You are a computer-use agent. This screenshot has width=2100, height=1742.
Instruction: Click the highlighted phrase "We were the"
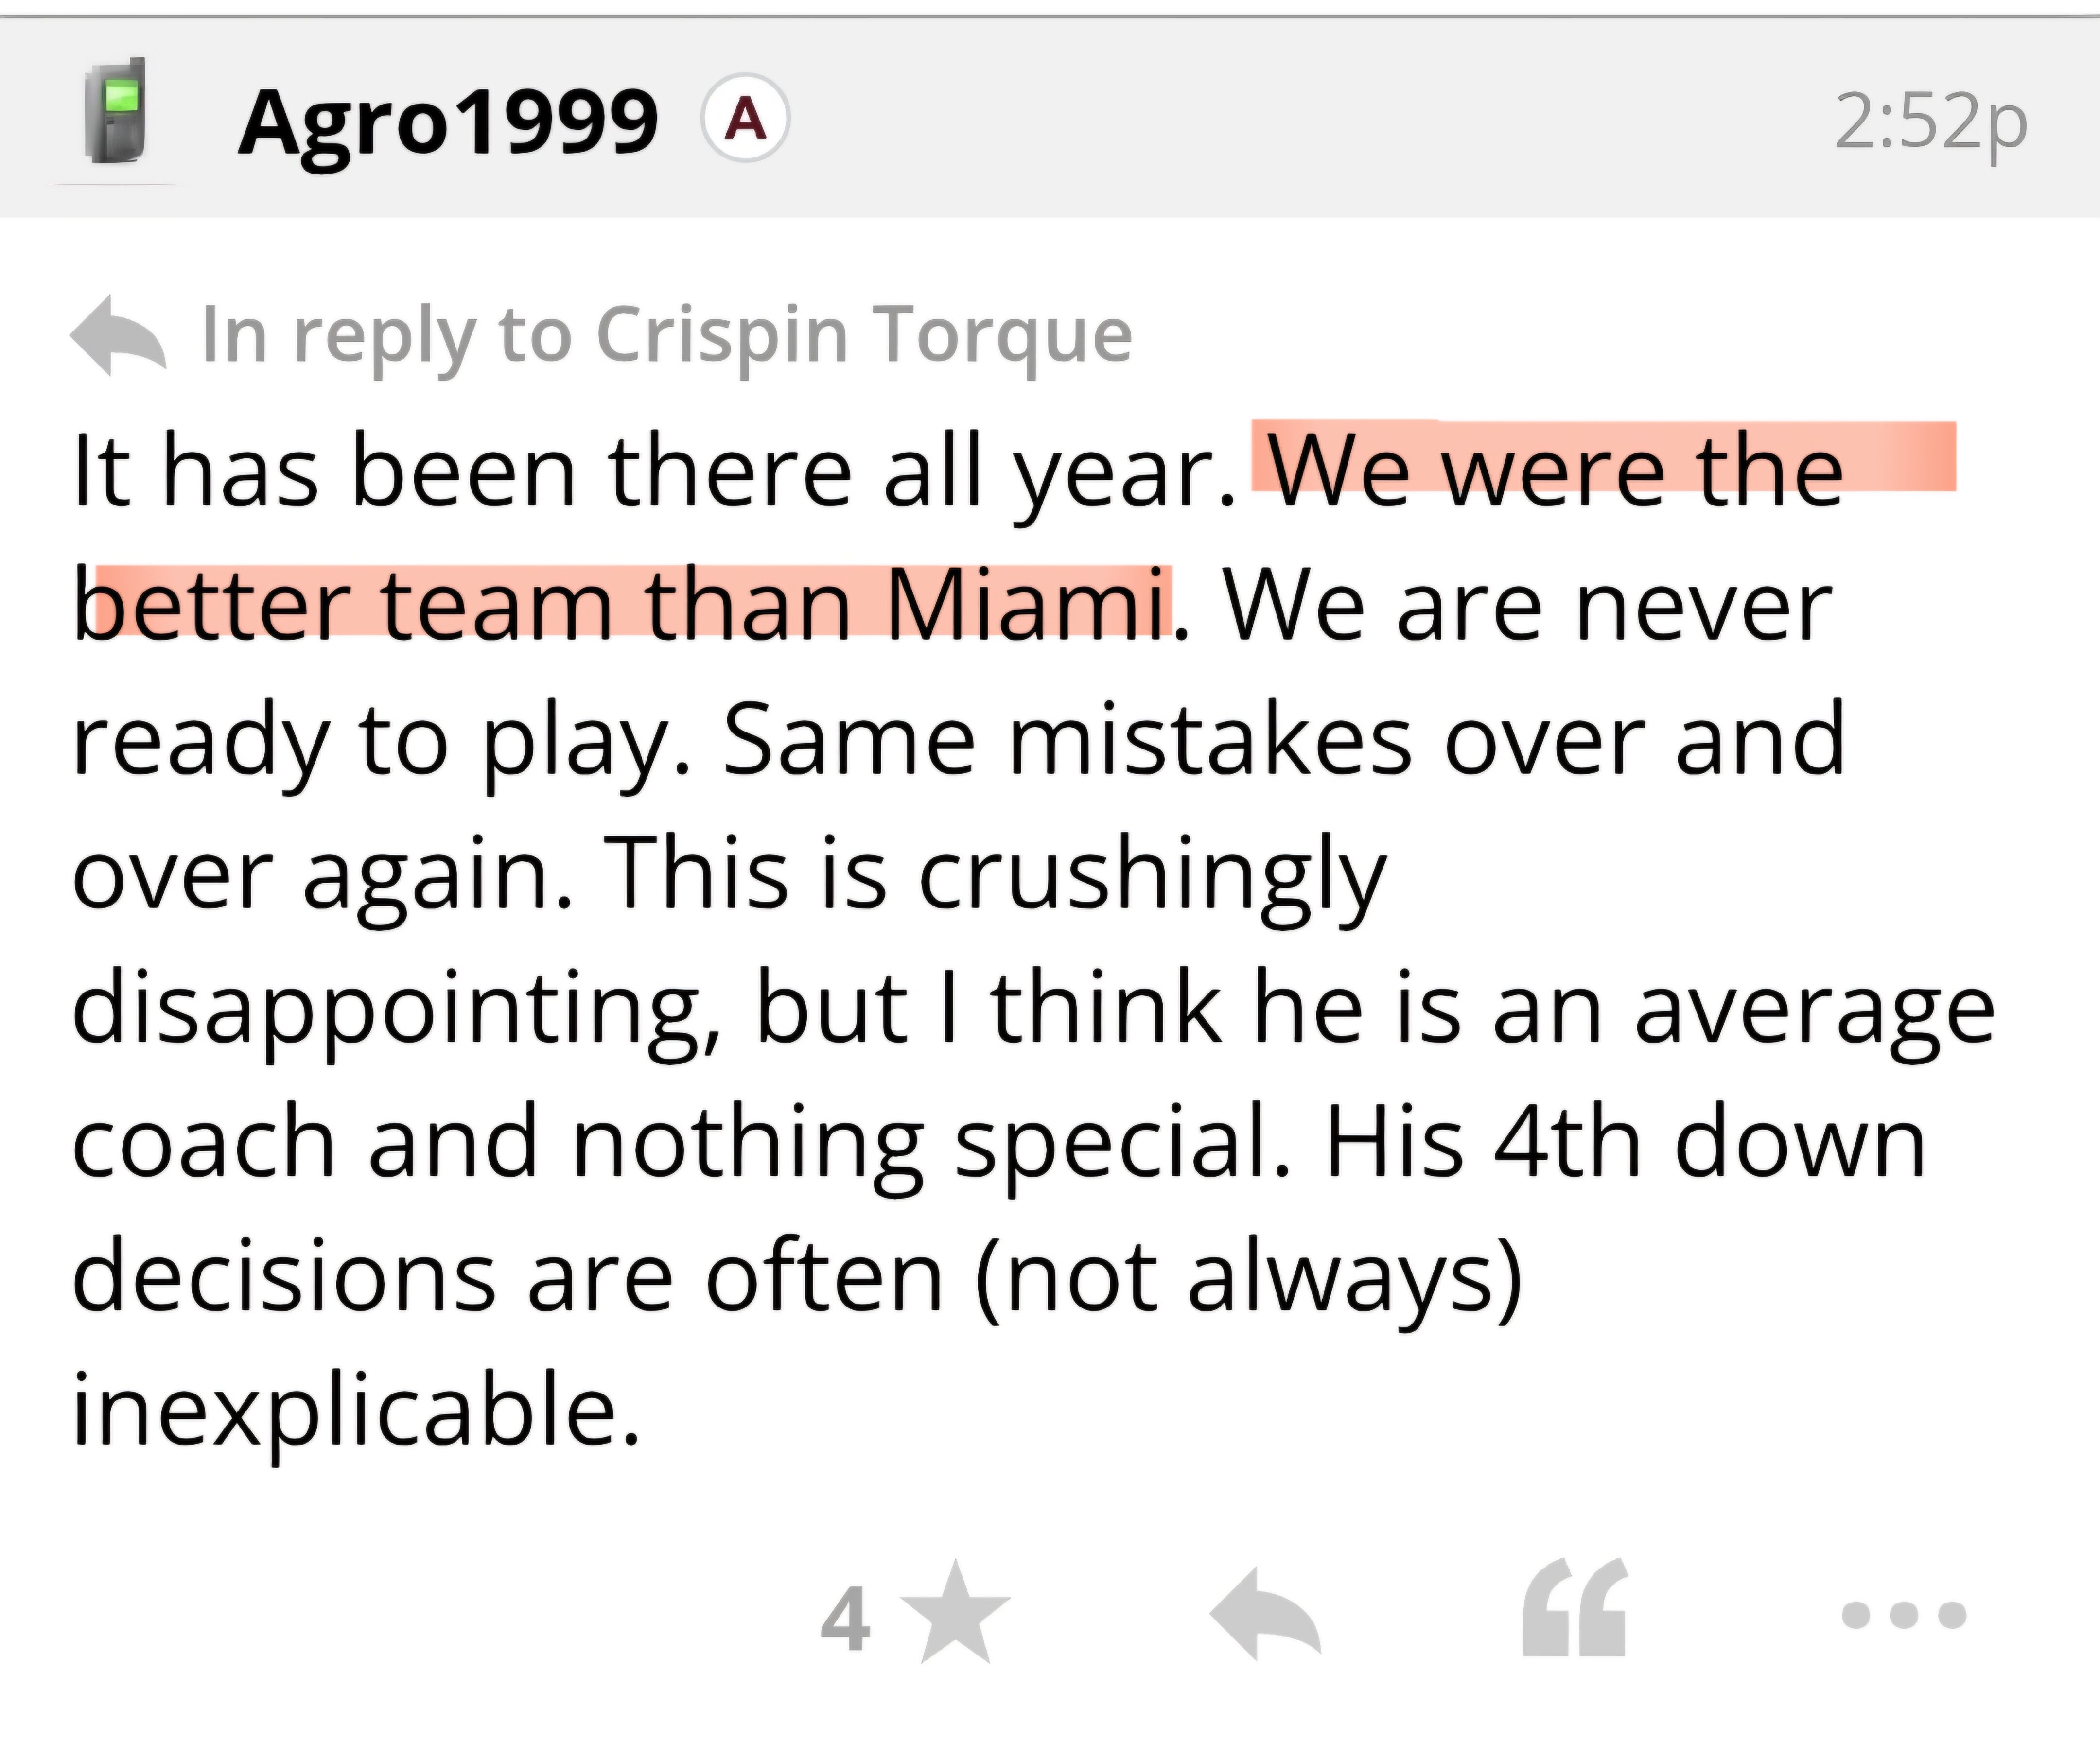tap(1554, 470)
